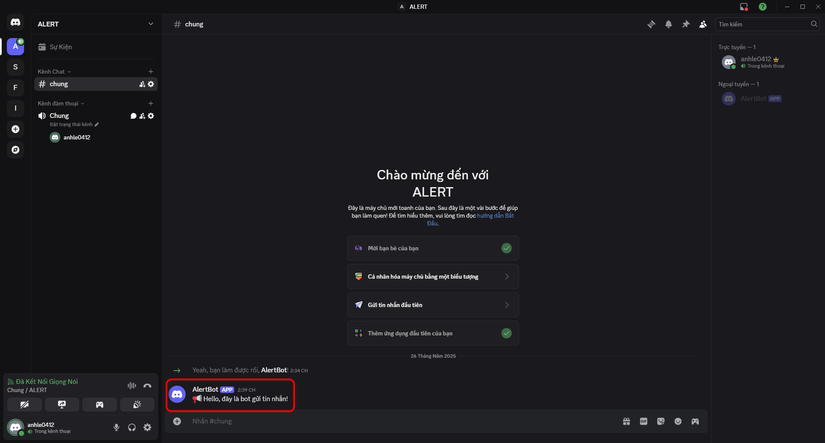825x443 pixels.
Task: Add a channel to Kênh đàm thoại
Action: click(x=150, y=104)
